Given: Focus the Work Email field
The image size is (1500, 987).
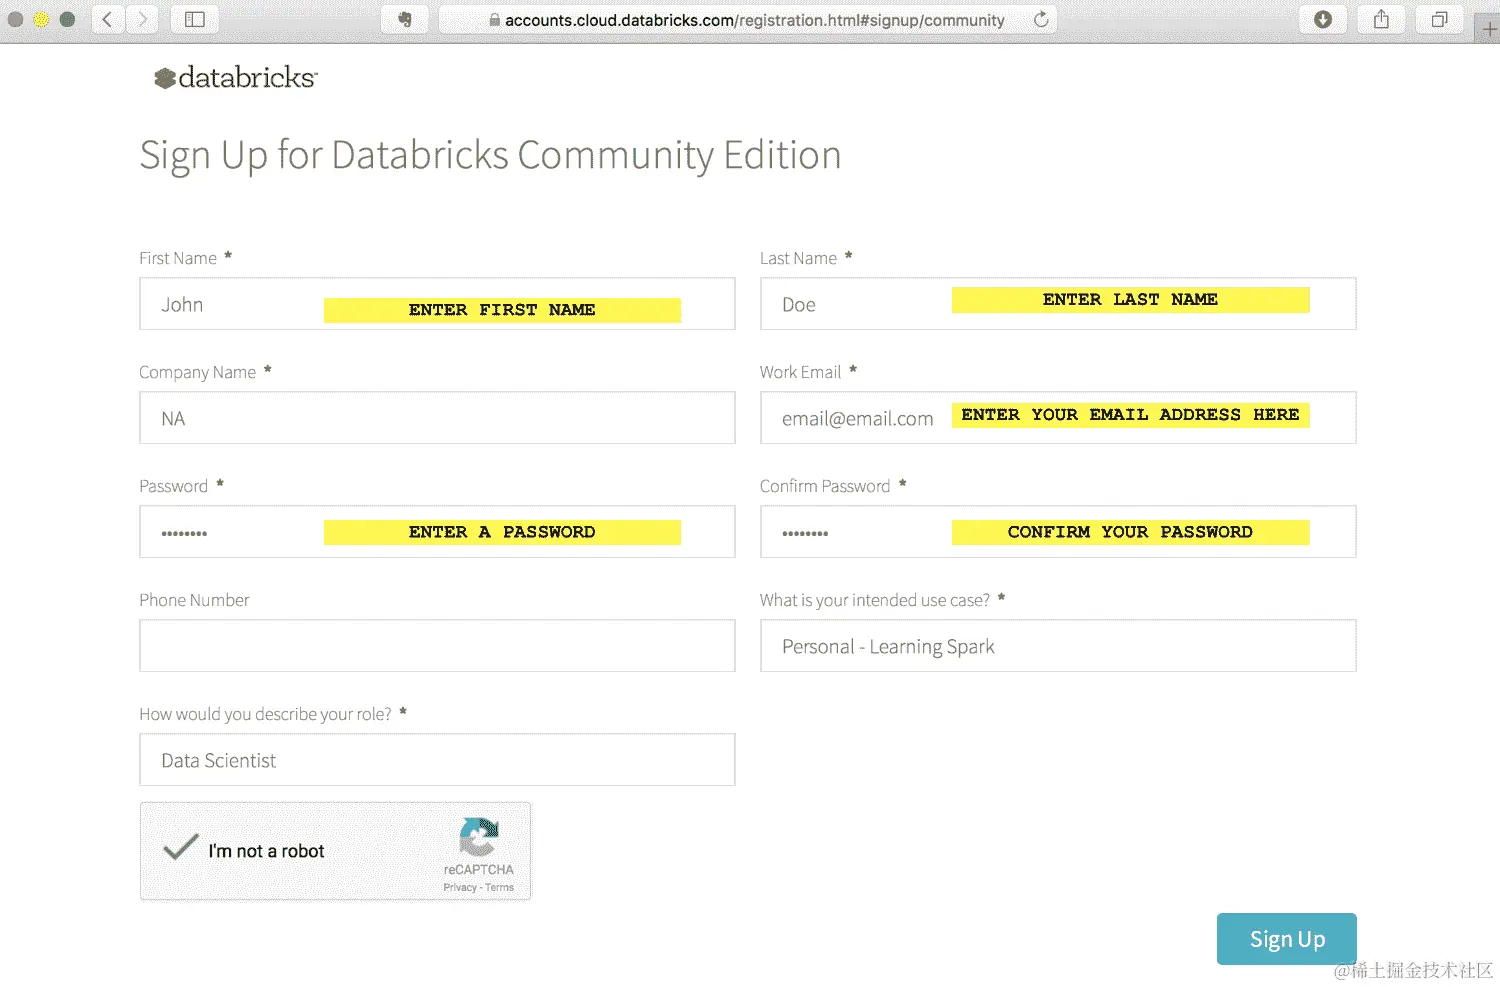Looking at the screenshot, I should pyautogui.click(x=1058, y=418).
